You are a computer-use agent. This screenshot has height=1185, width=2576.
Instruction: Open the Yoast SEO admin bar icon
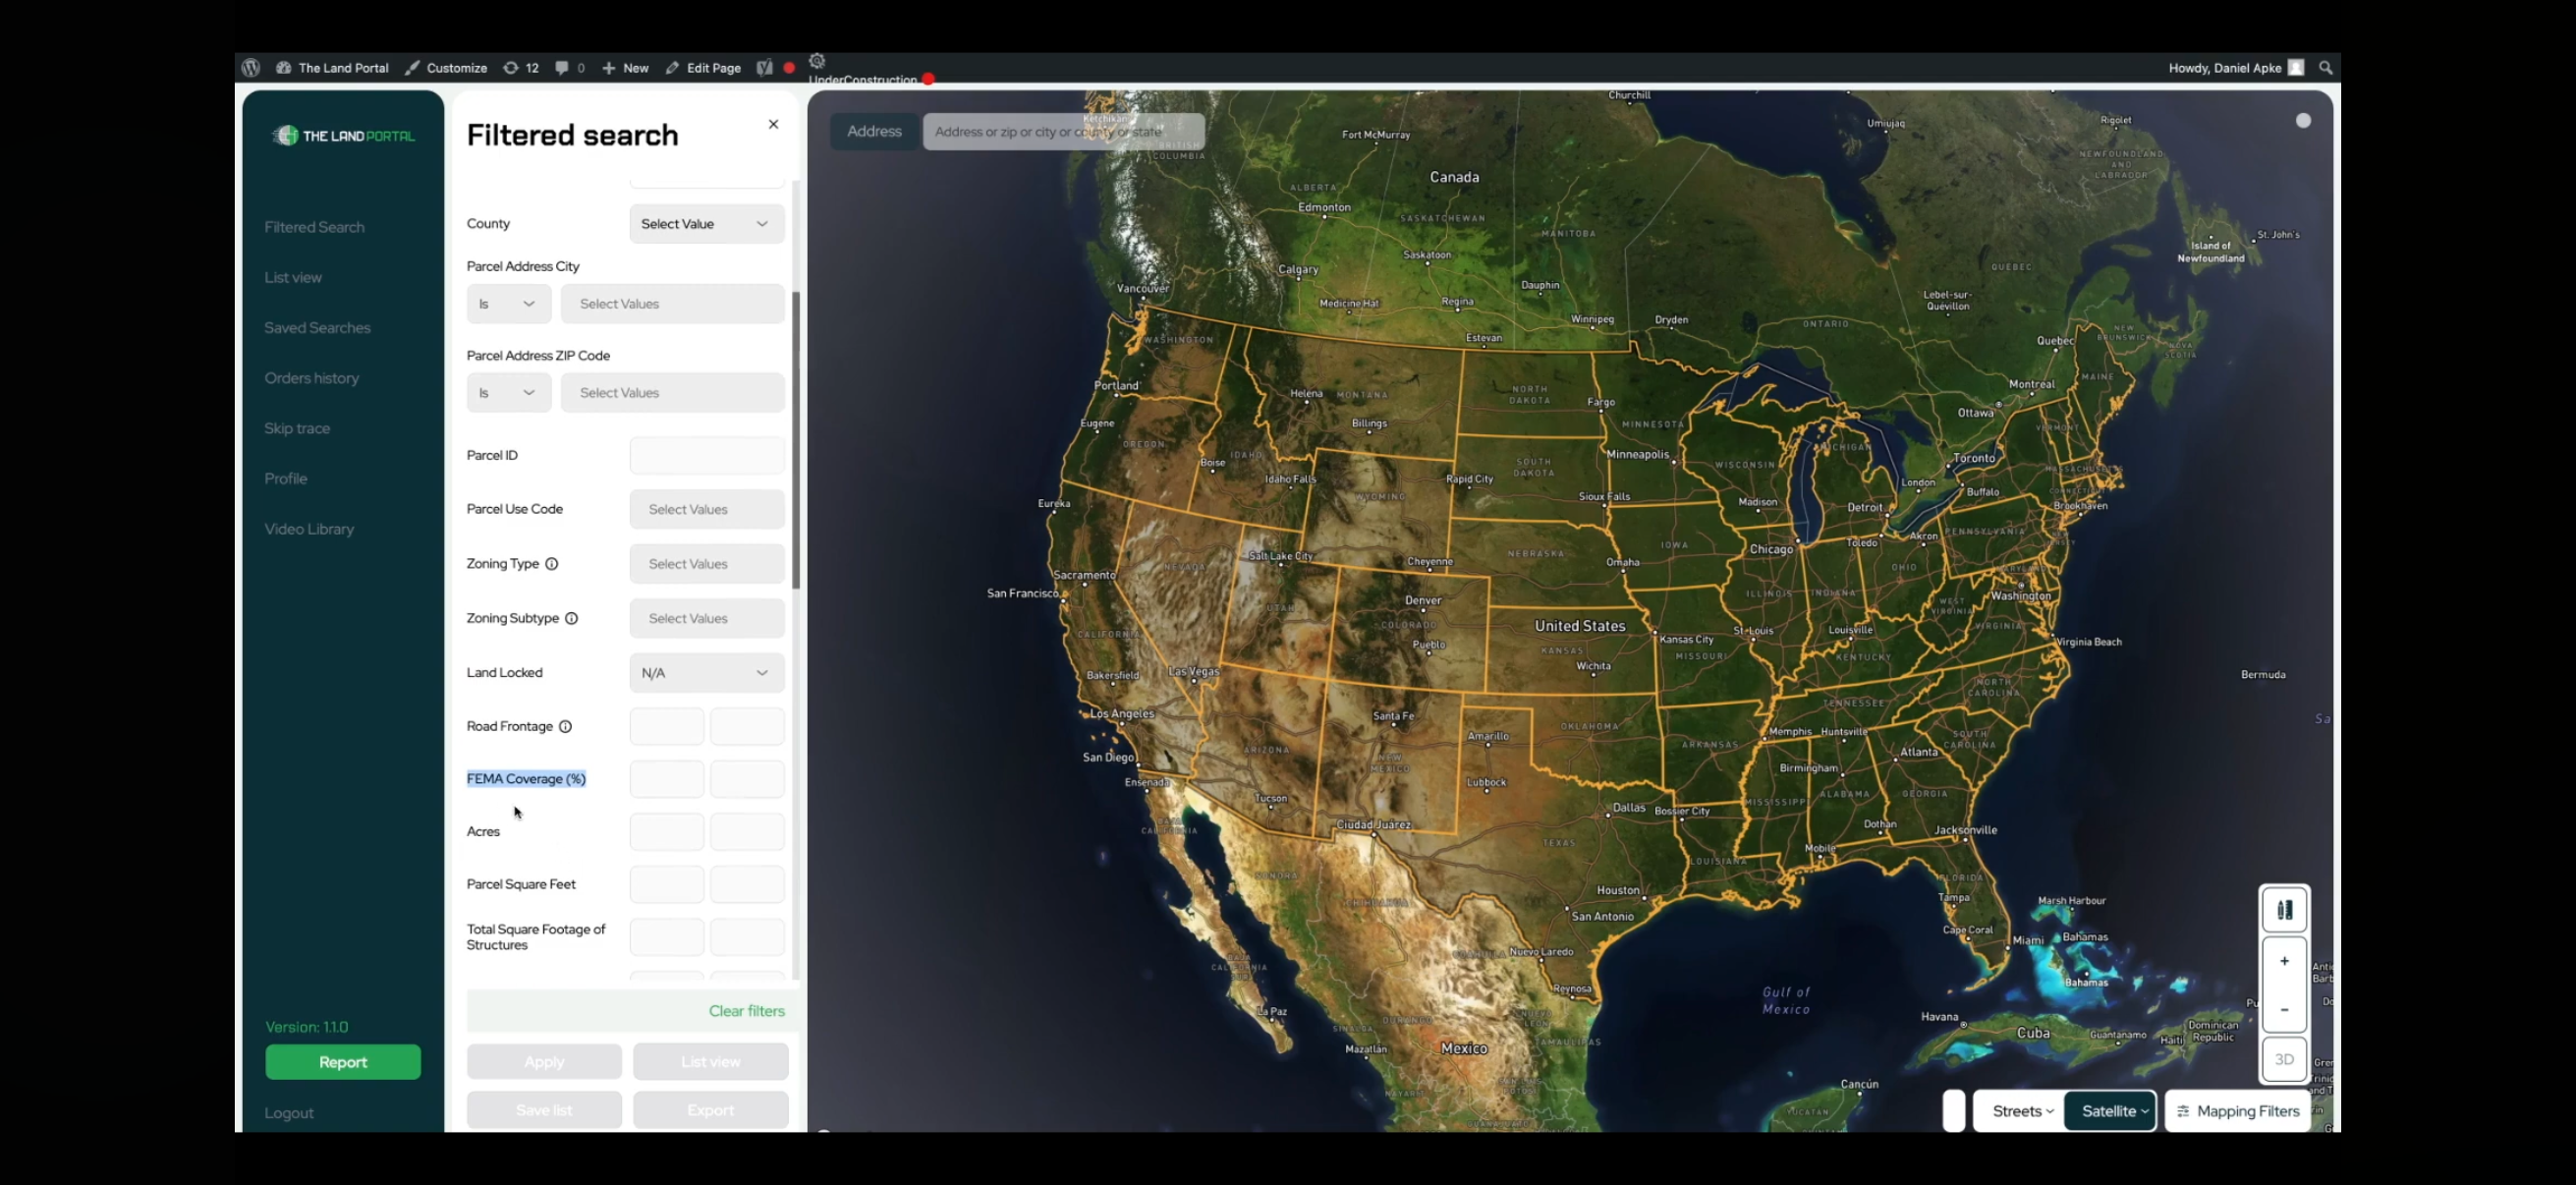pyautogui.click(x=765, y=68)
